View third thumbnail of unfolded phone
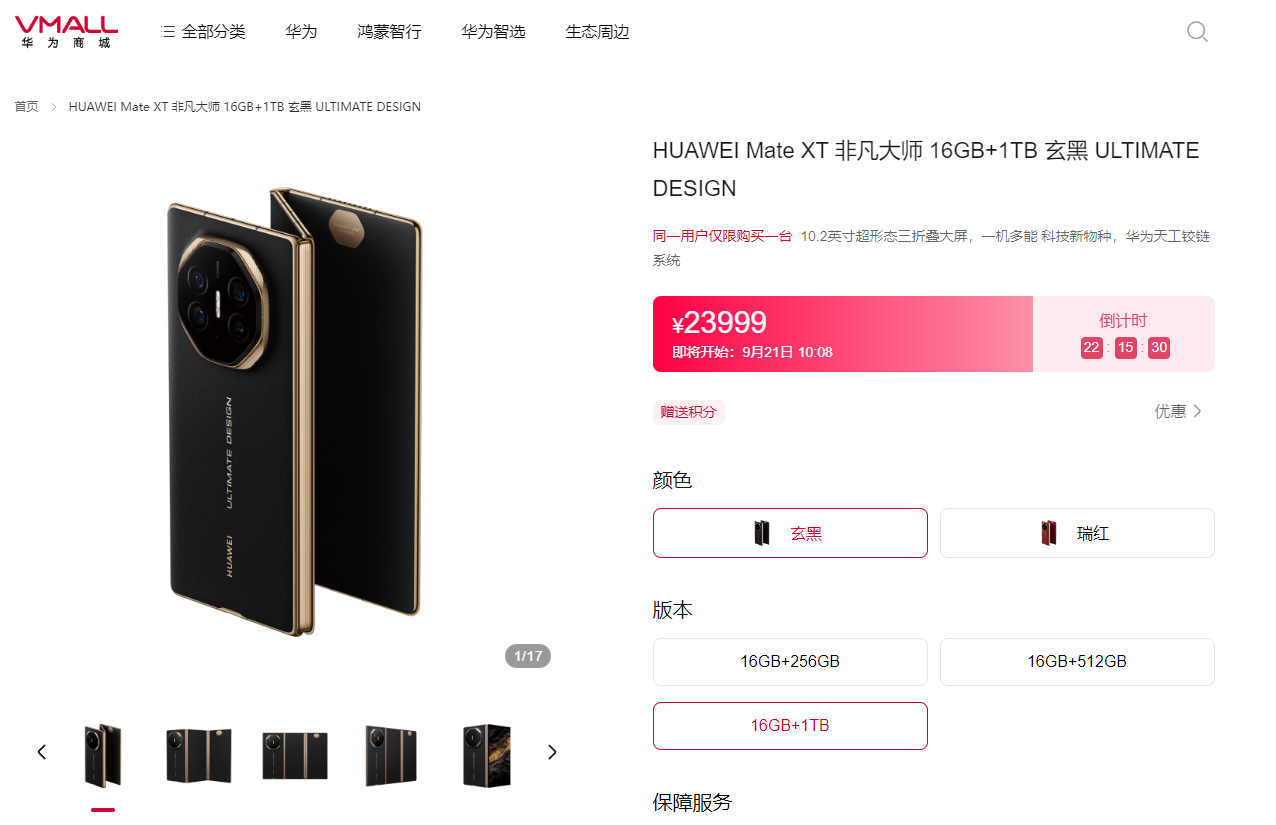Viewport: 1276px width, 825px height. (294, 756)
